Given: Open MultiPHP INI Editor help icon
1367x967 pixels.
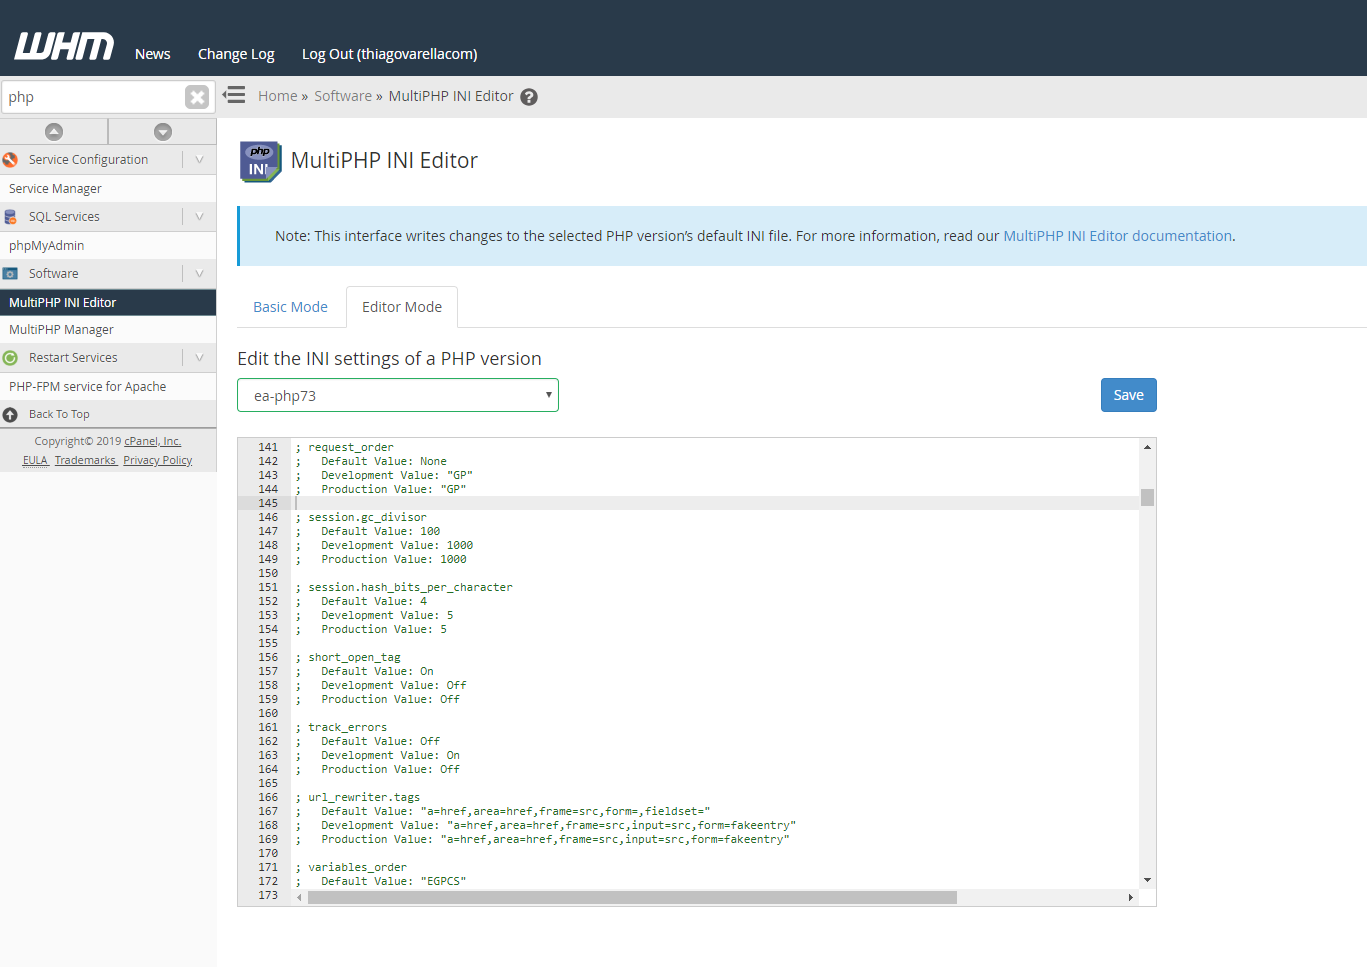Looking at the screenshot, I should click(529, 97).
